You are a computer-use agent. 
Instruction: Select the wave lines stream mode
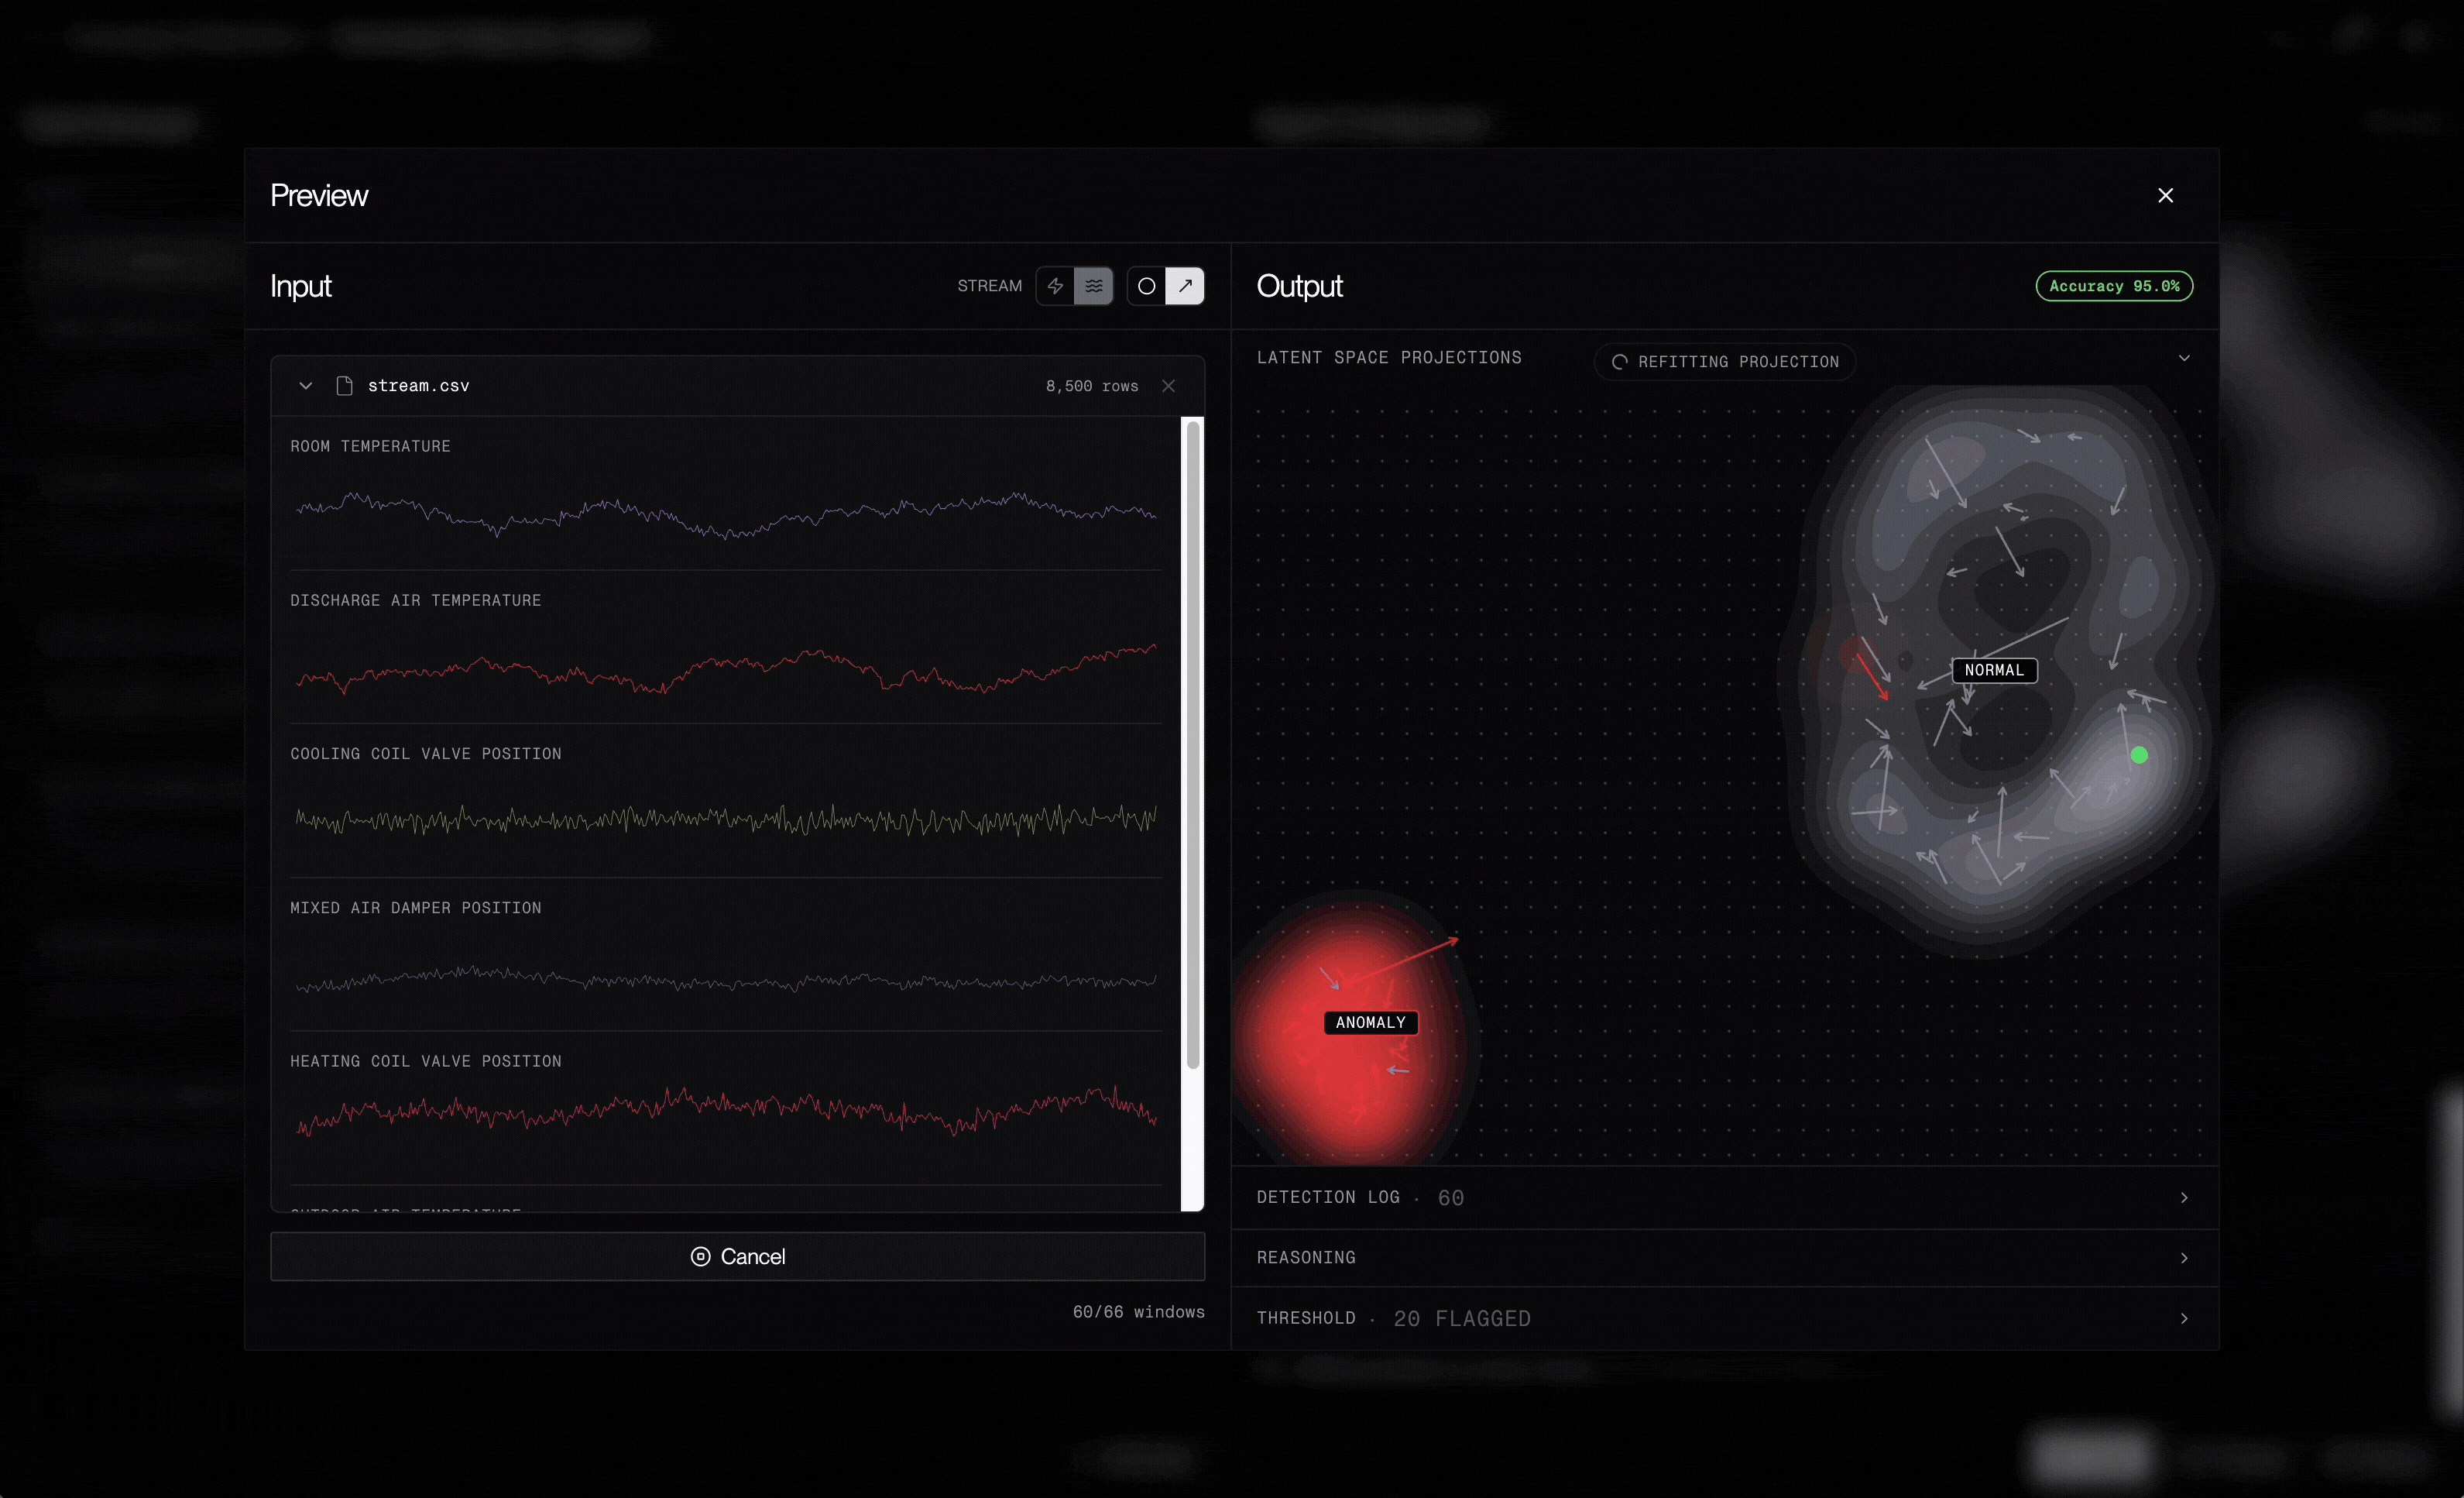point(1094,286)
